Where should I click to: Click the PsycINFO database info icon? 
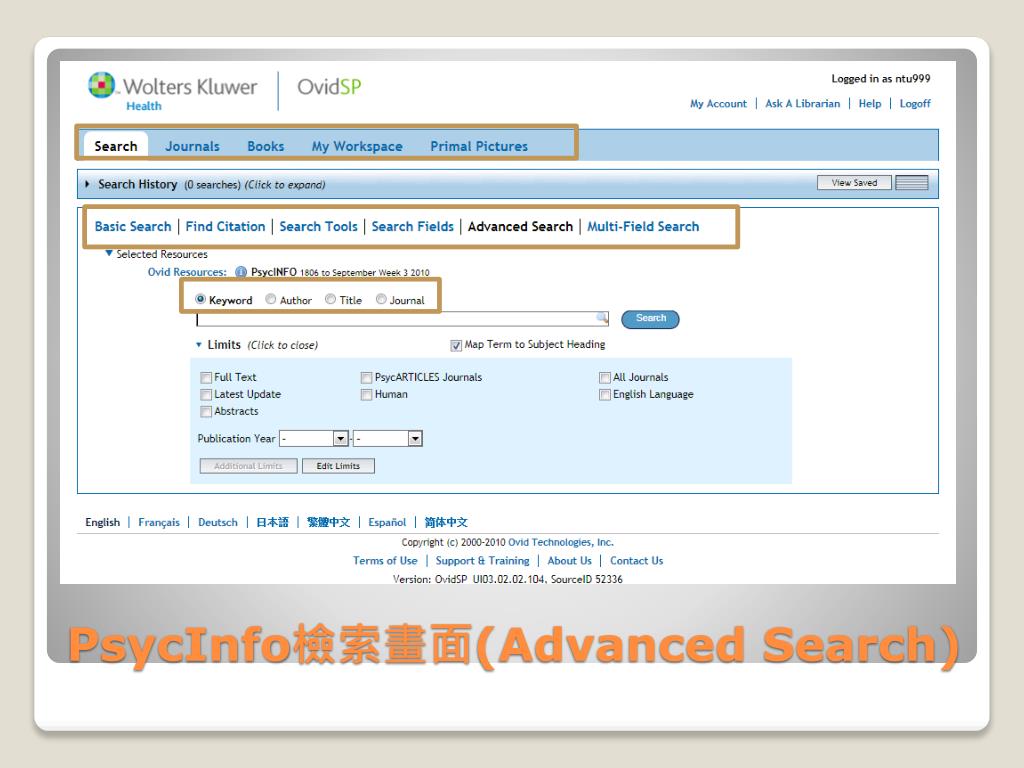tap(241, 272)
